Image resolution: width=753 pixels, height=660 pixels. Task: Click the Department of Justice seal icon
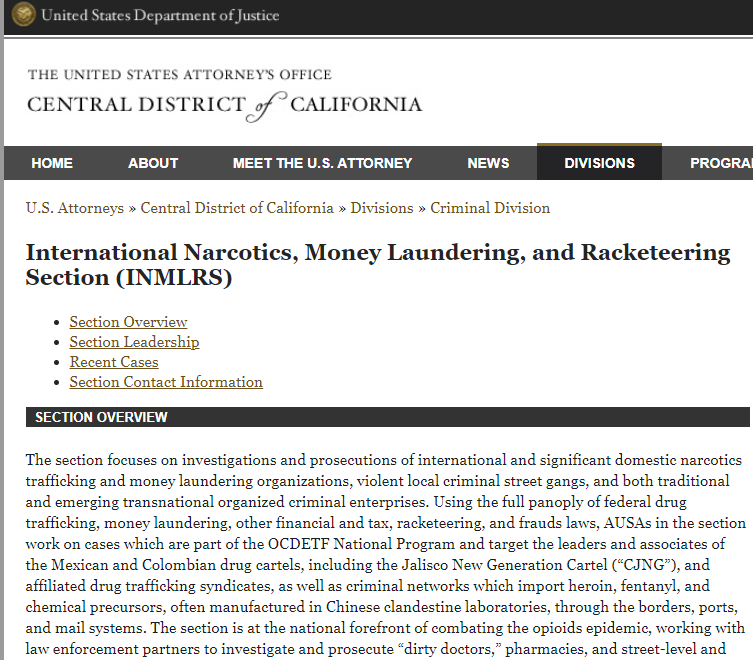tap(23, 14)
